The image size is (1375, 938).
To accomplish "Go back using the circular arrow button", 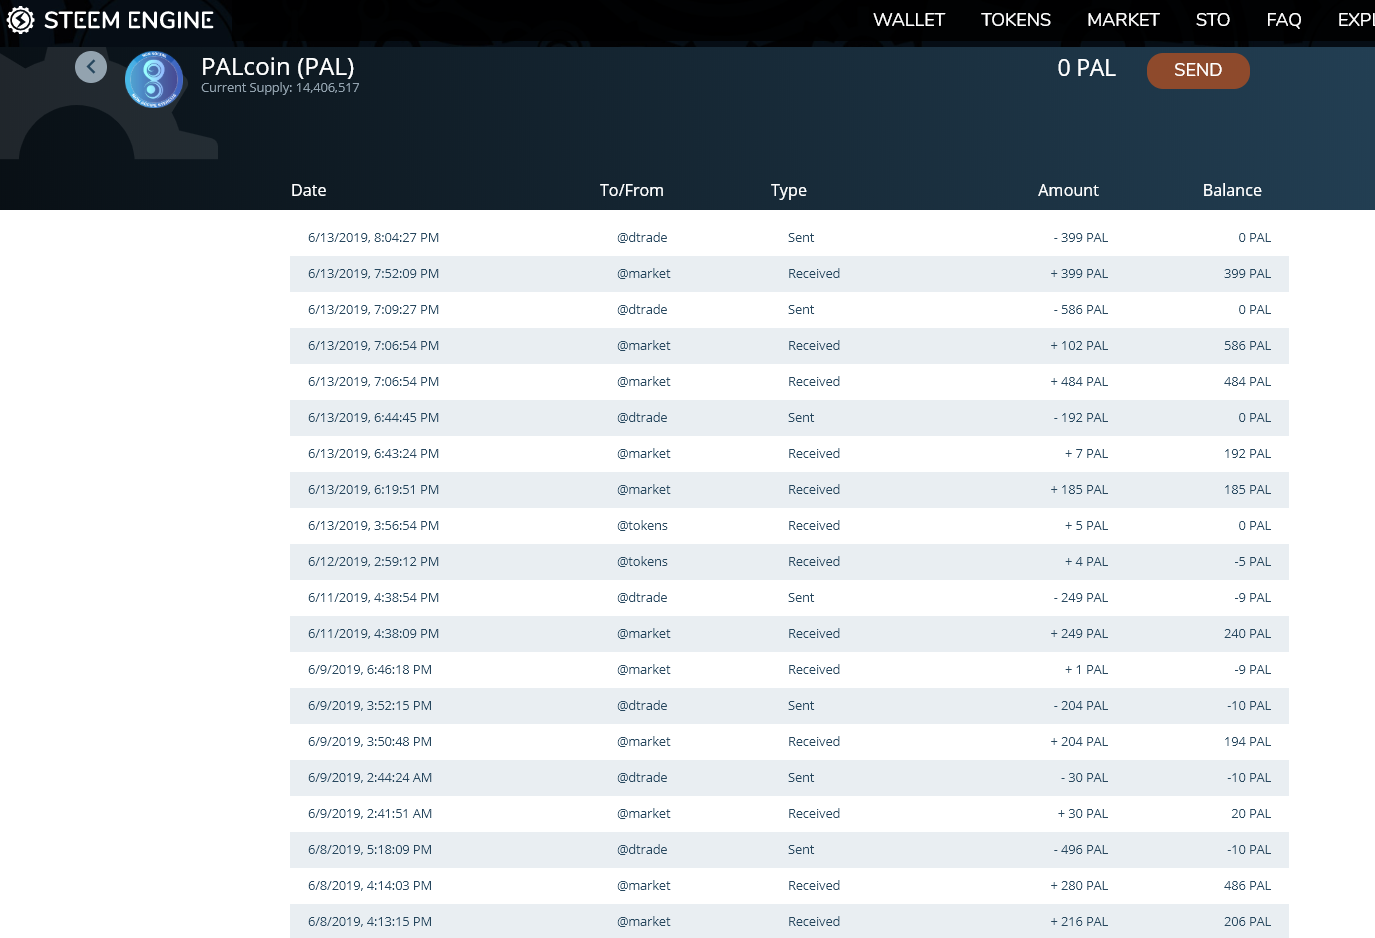I will pos(91,67).
